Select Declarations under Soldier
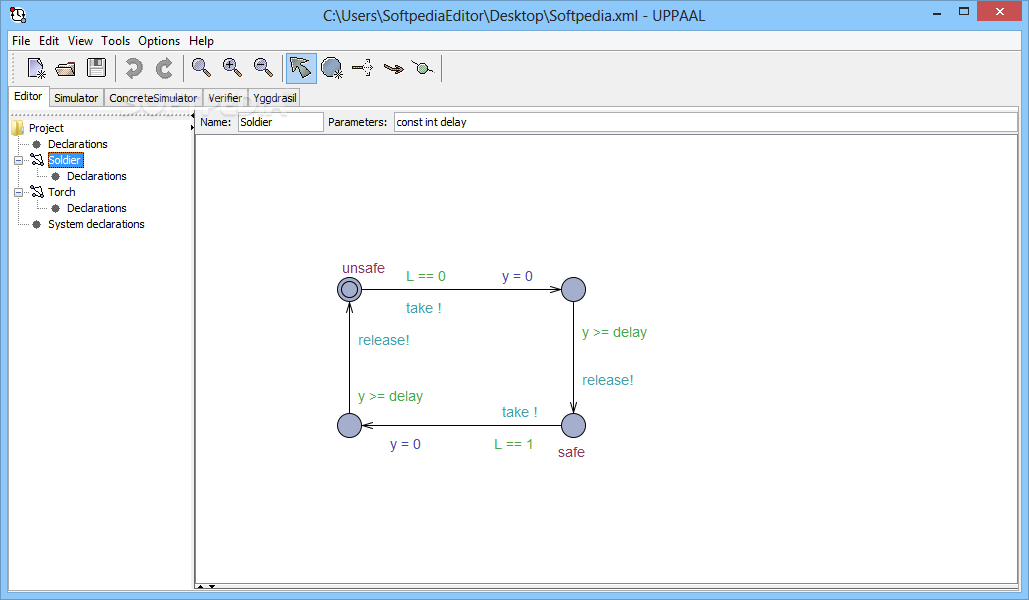The width and height of the screenshot is (1029, 600). coord(96,176)
